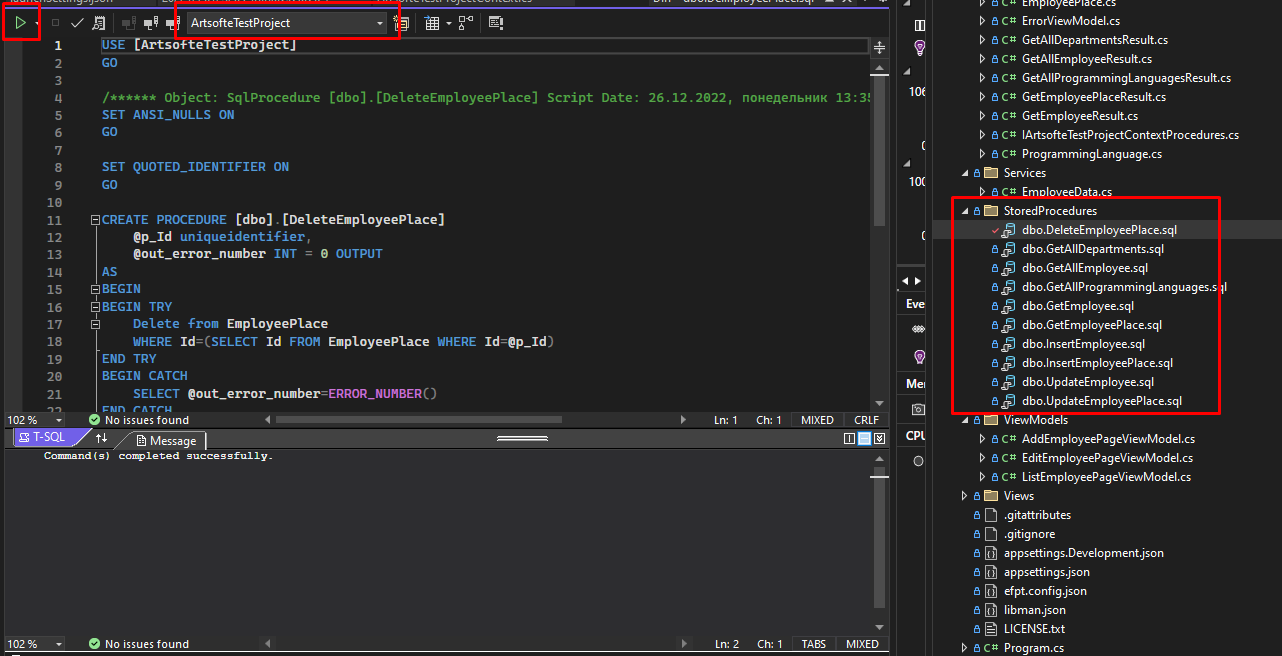The image size is (1282, 656).
Task: Expand the ErrorViewModel.cs node
Action: (x=983, y=21)
